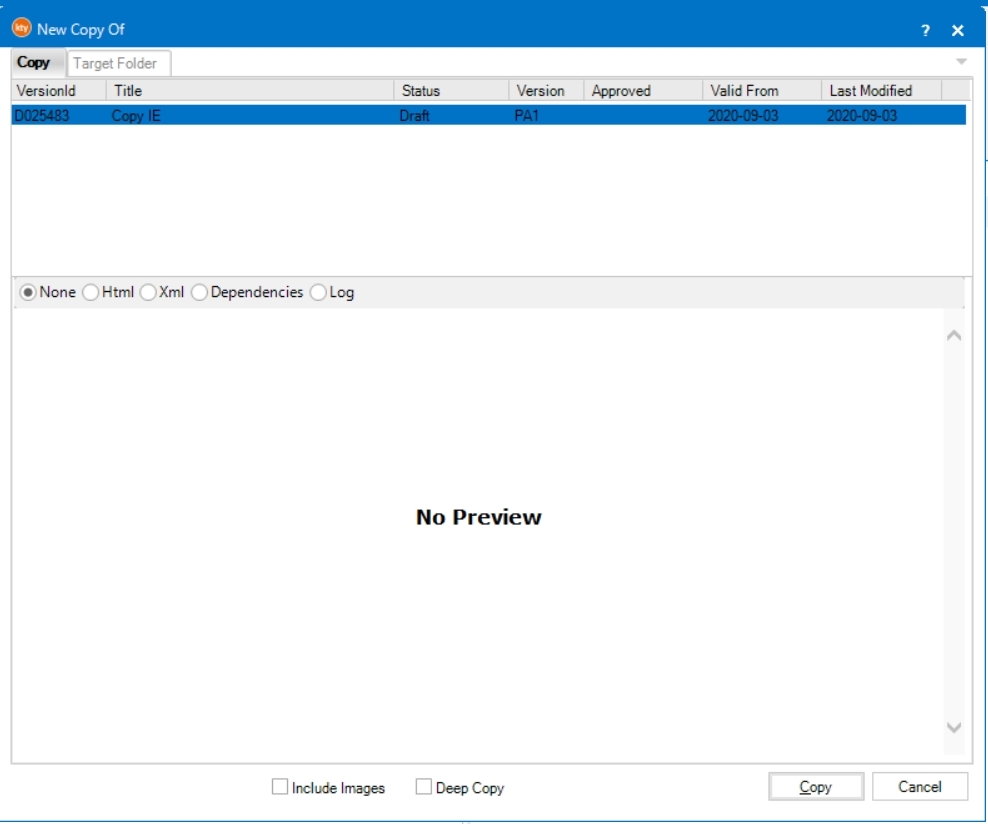Click the help question mark icon
The width and height of the screenshot is (988, 824).
[x=925, y=31]
